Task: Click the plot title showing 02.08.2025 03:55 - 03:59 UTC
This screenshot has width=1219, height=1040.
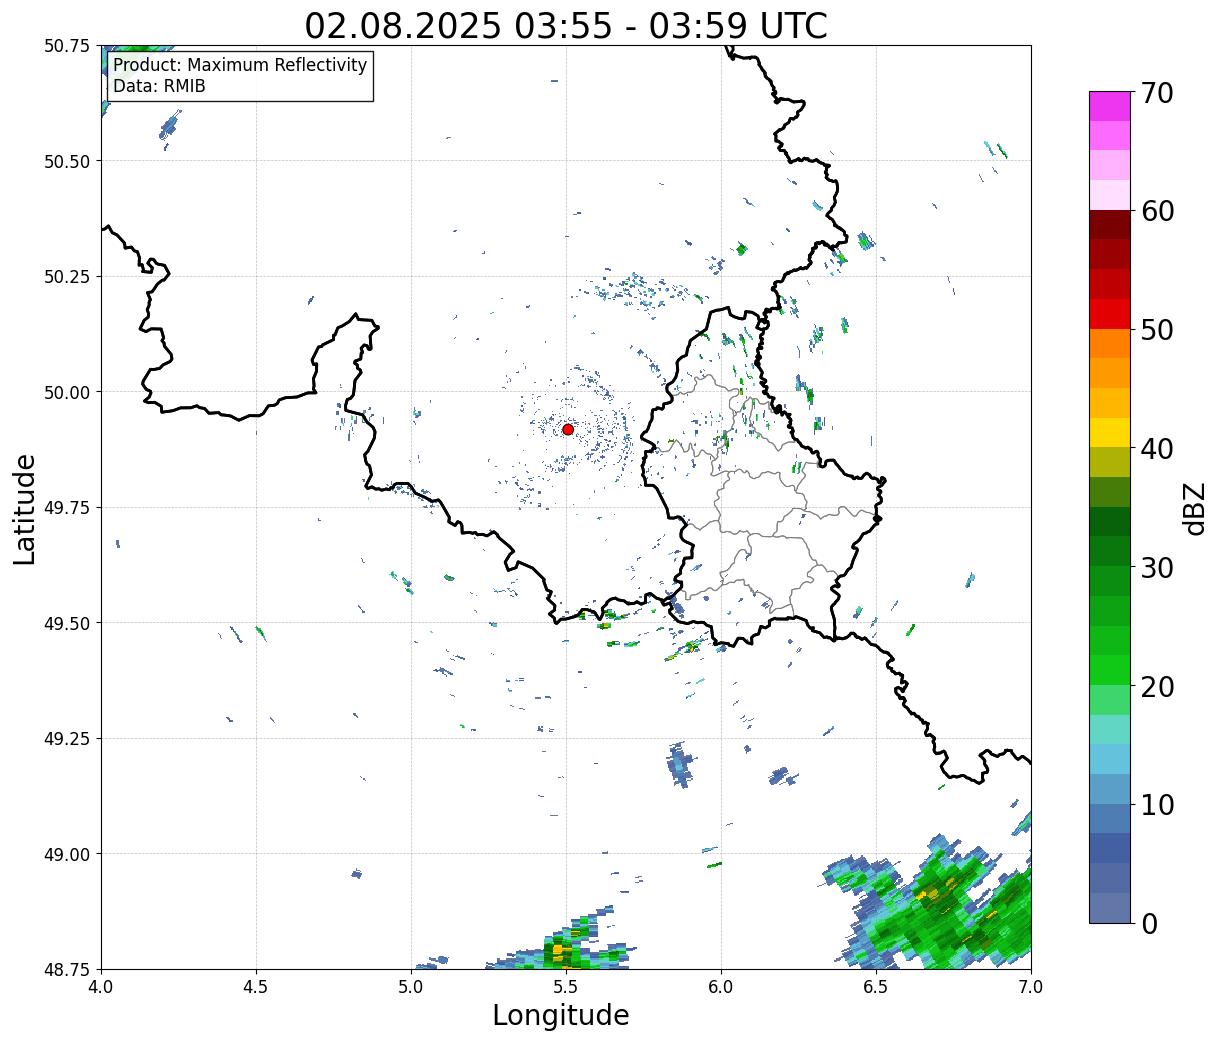Action: (x=566, y=25)
